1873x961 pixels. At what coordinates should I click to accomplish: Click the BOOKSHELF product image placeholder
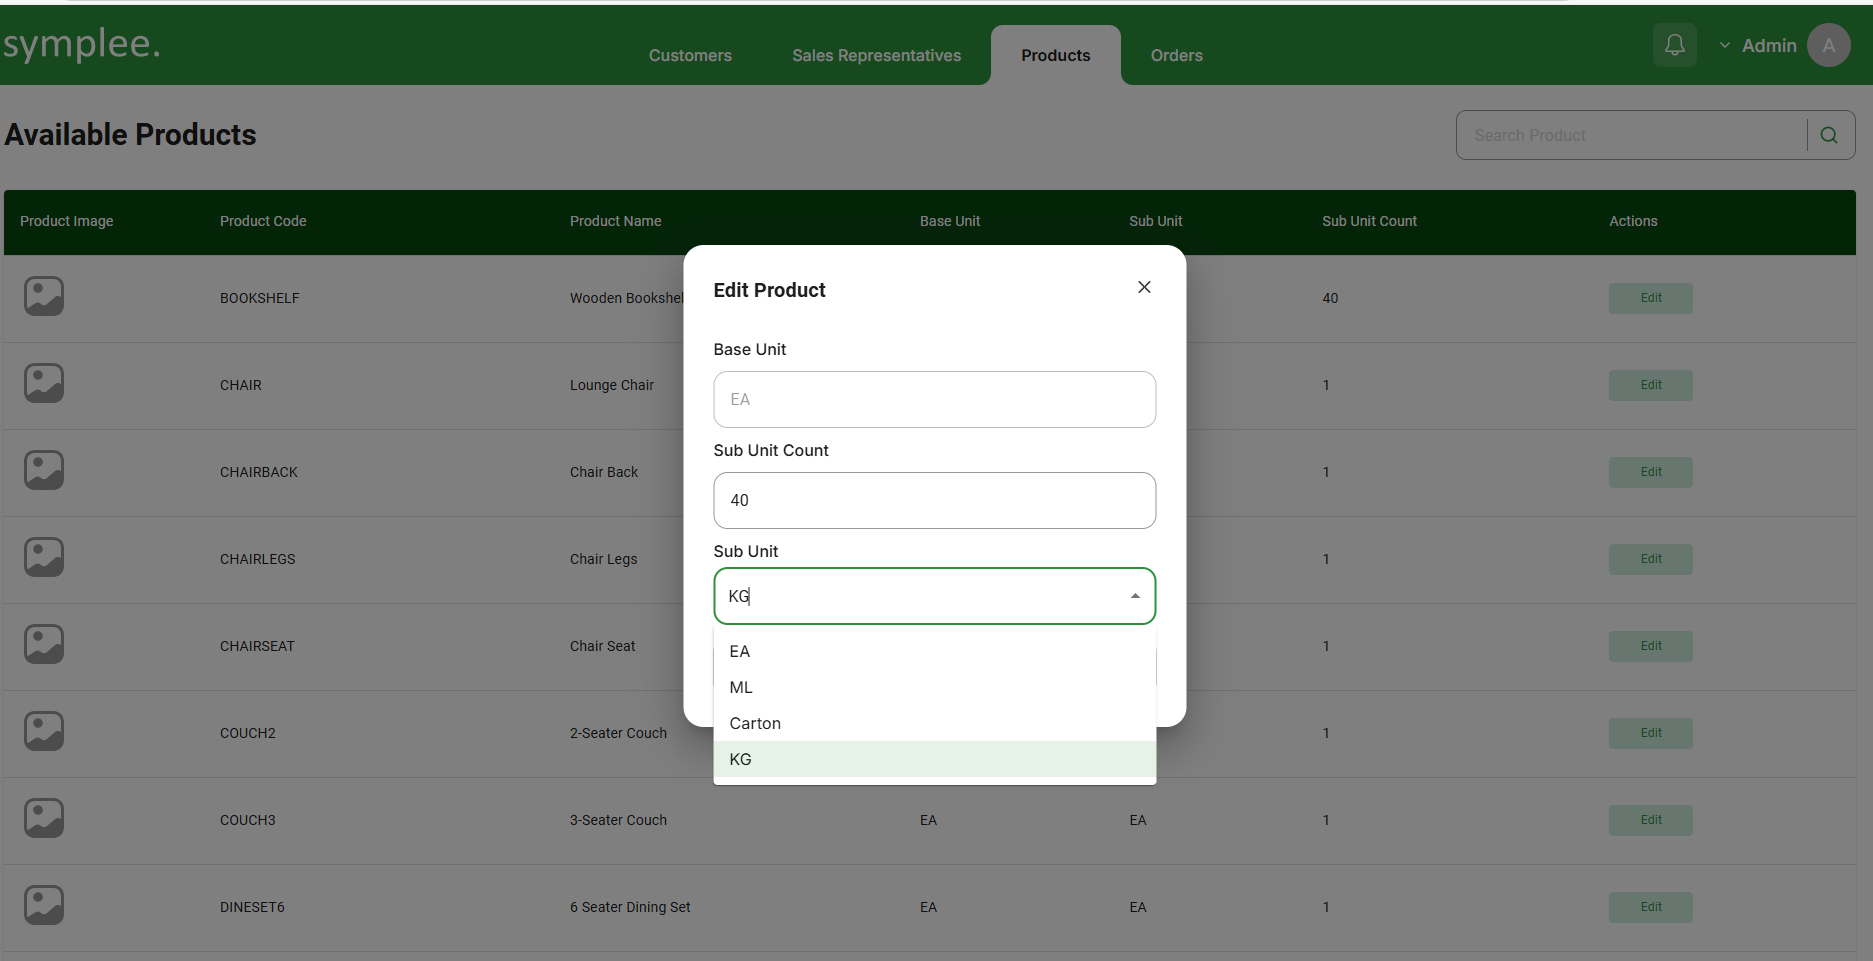point(44,297)
